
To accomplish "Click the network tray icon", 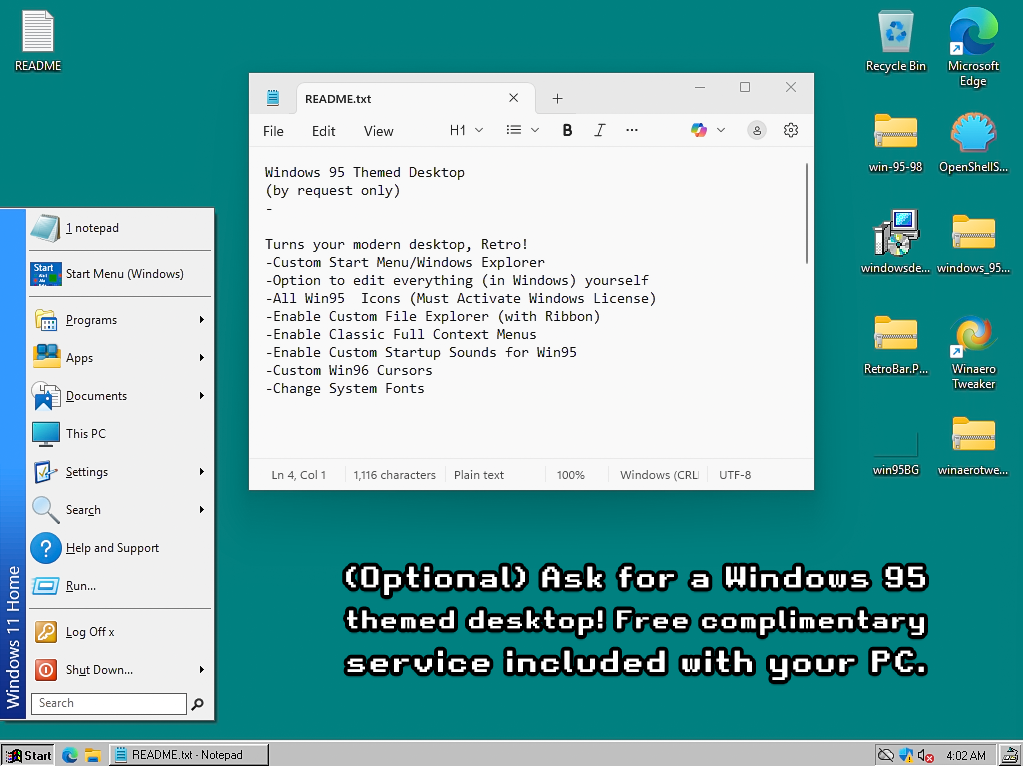I will pyautogui.click(x=885, y=755).
